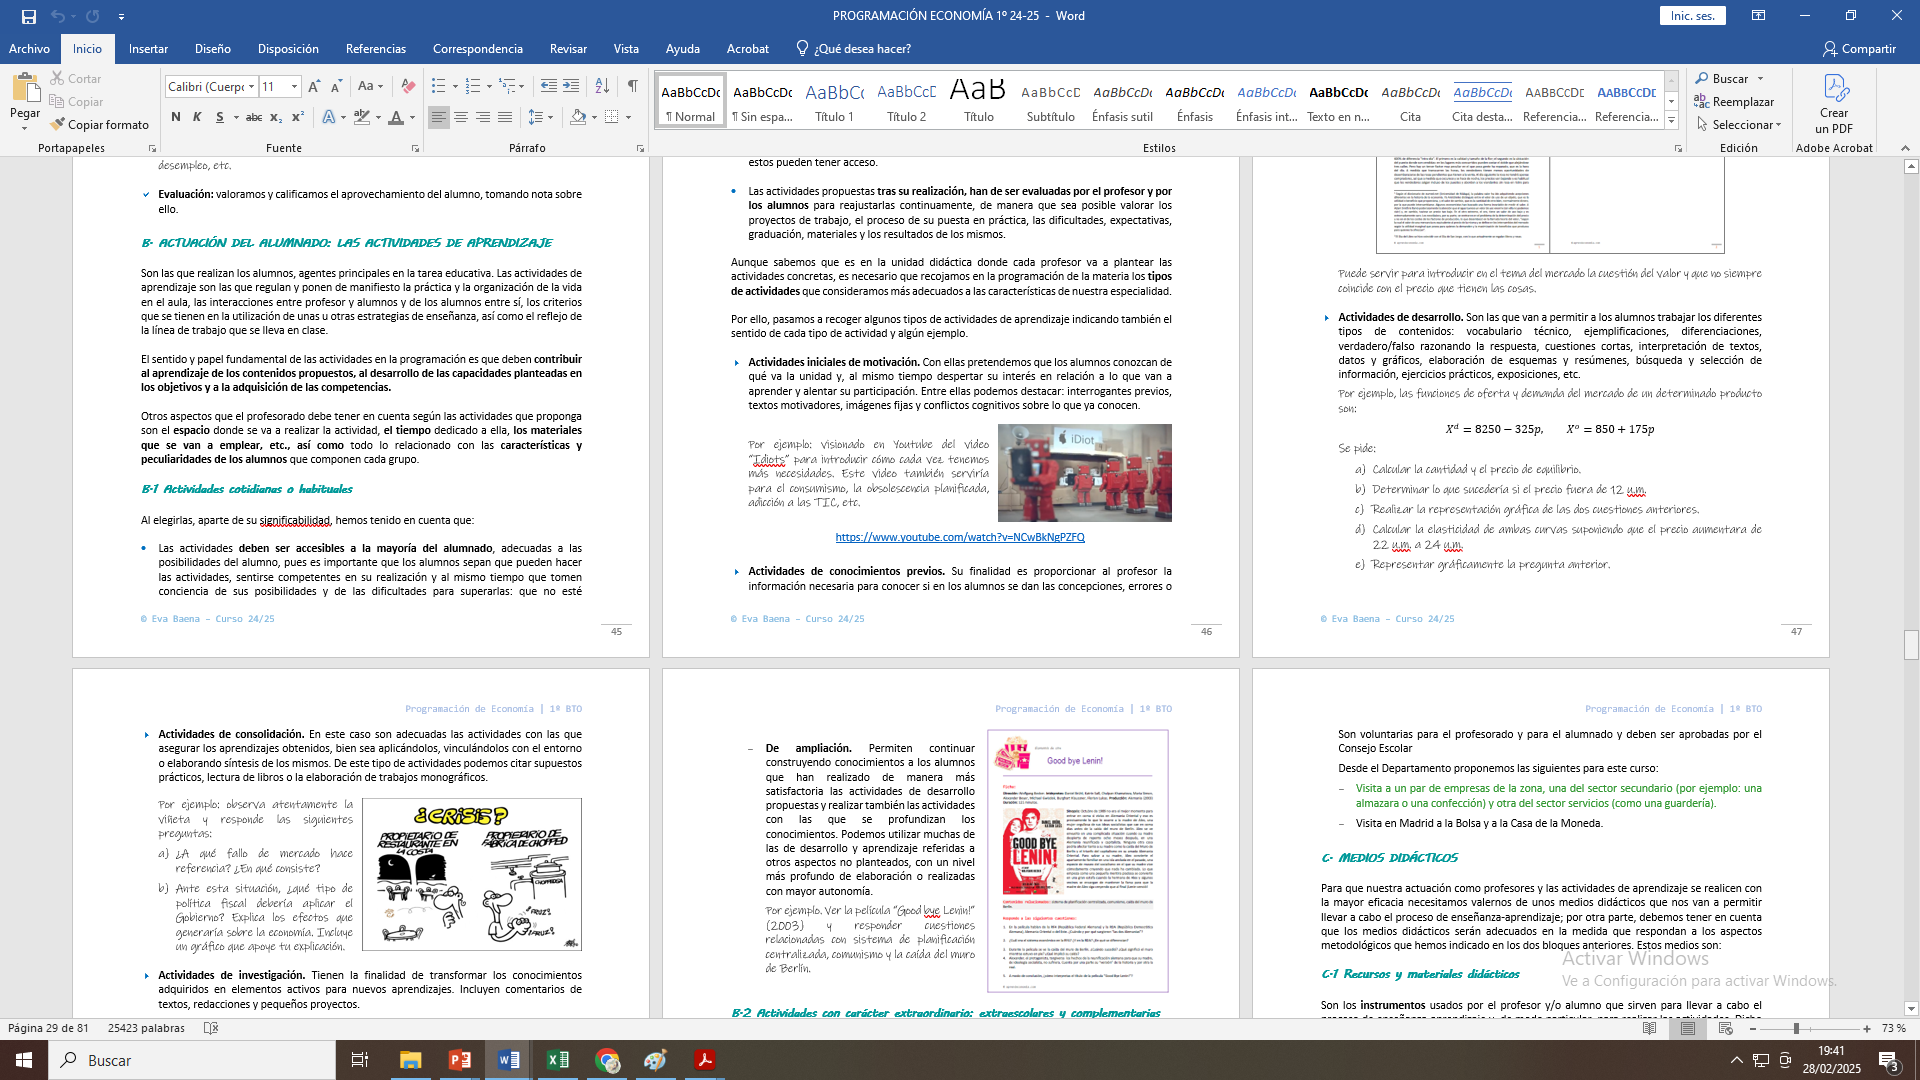The image size is (1920, 1080).
Task: Save the document with the diskette icon
Action: click(x=28, y=16)
